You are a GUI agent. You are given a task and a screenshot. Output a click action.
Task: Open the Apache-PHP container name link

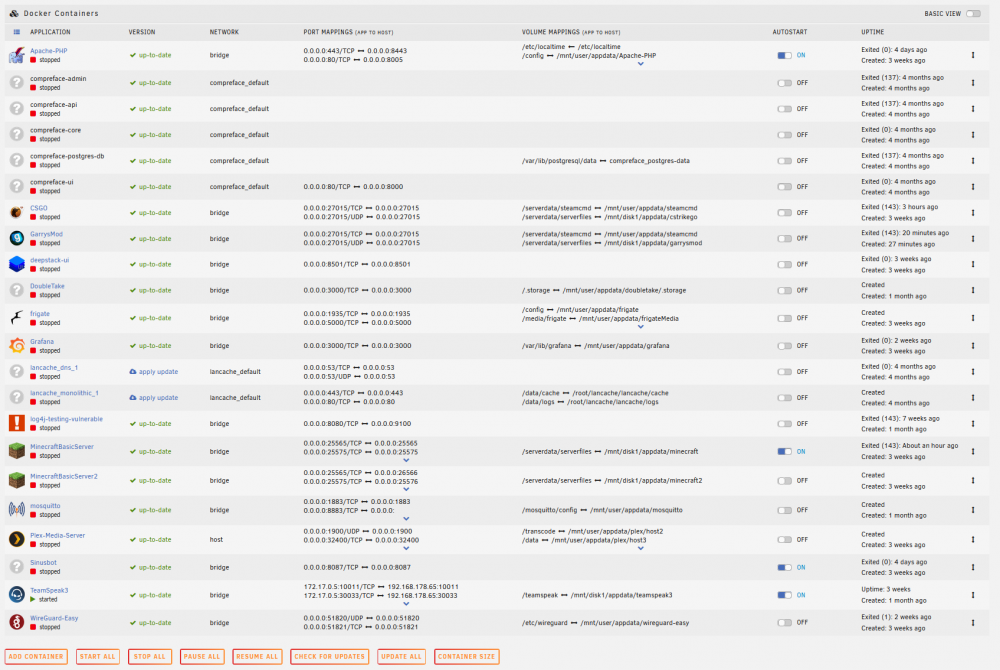pos(48,51)
